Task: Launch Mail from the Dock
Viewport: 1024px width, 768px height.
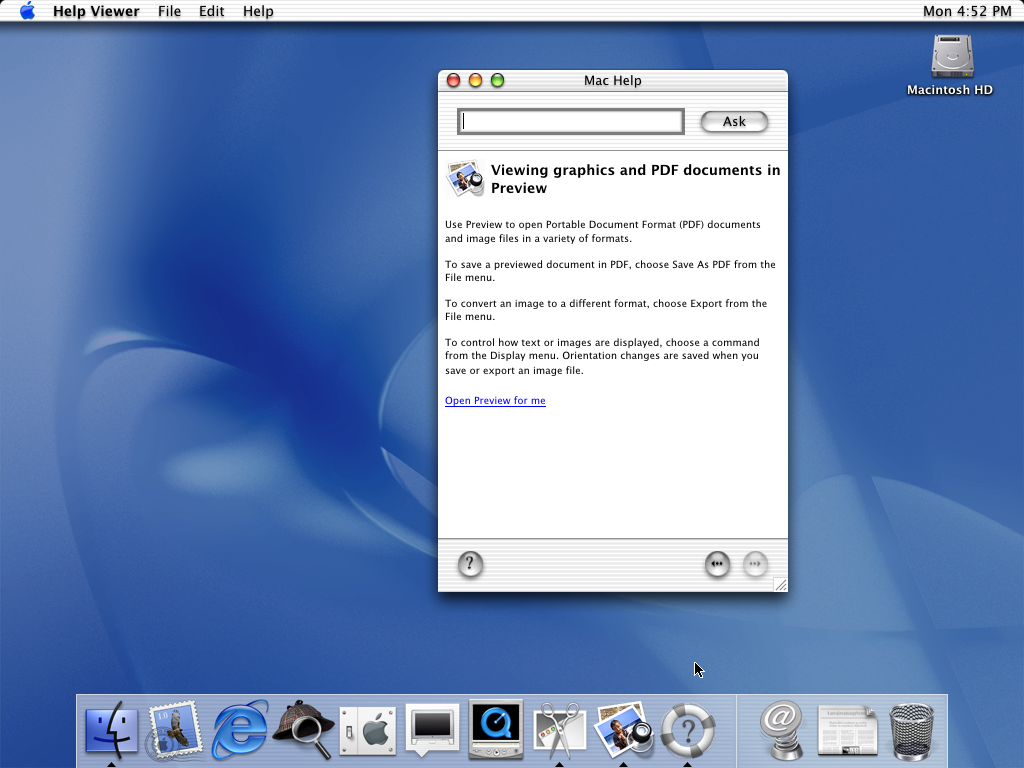Action: click(x=175, y=729)
